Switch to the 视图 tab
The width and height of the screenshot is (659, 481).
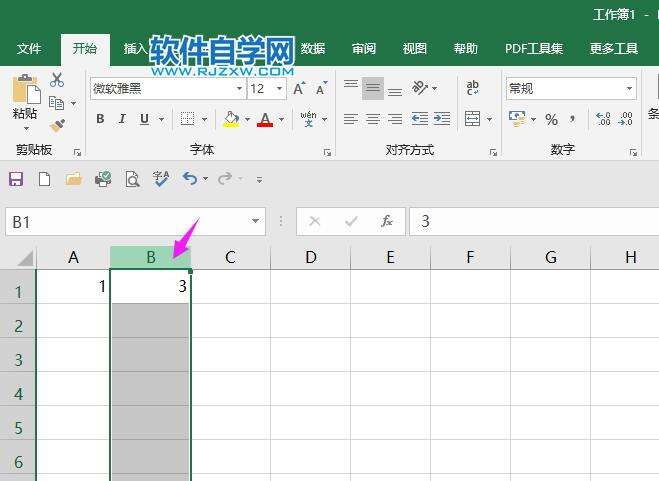415,49
